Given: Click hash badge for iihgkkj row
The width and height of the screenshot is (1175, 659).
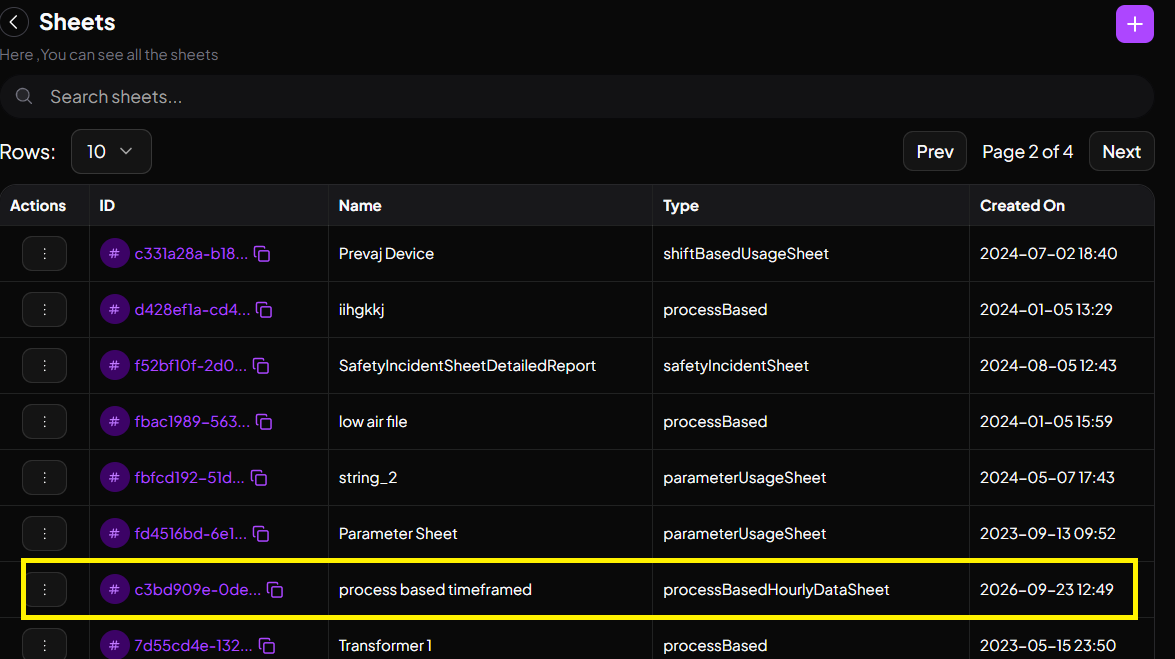Looking at the screenshot, I should 115,310.
